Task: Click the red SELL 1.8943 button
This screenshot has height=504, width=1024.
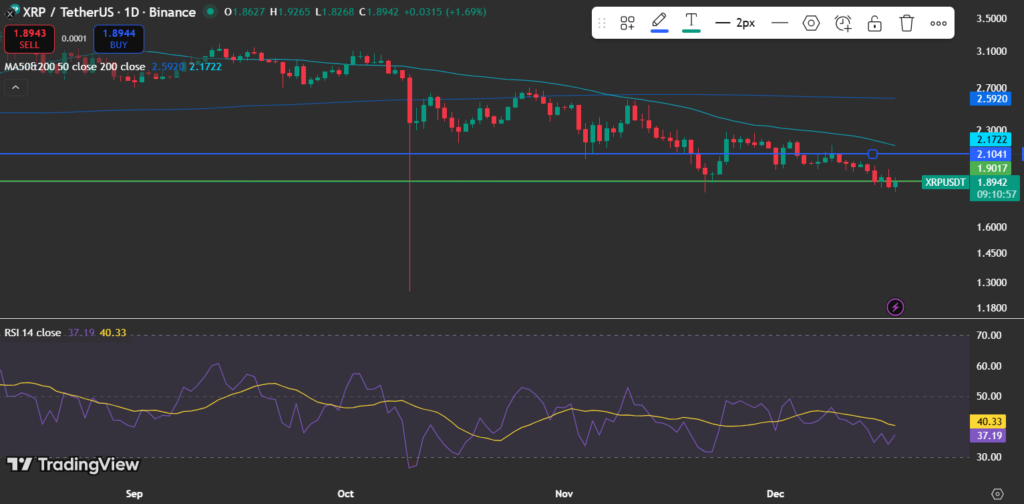Action: [29, 39]
